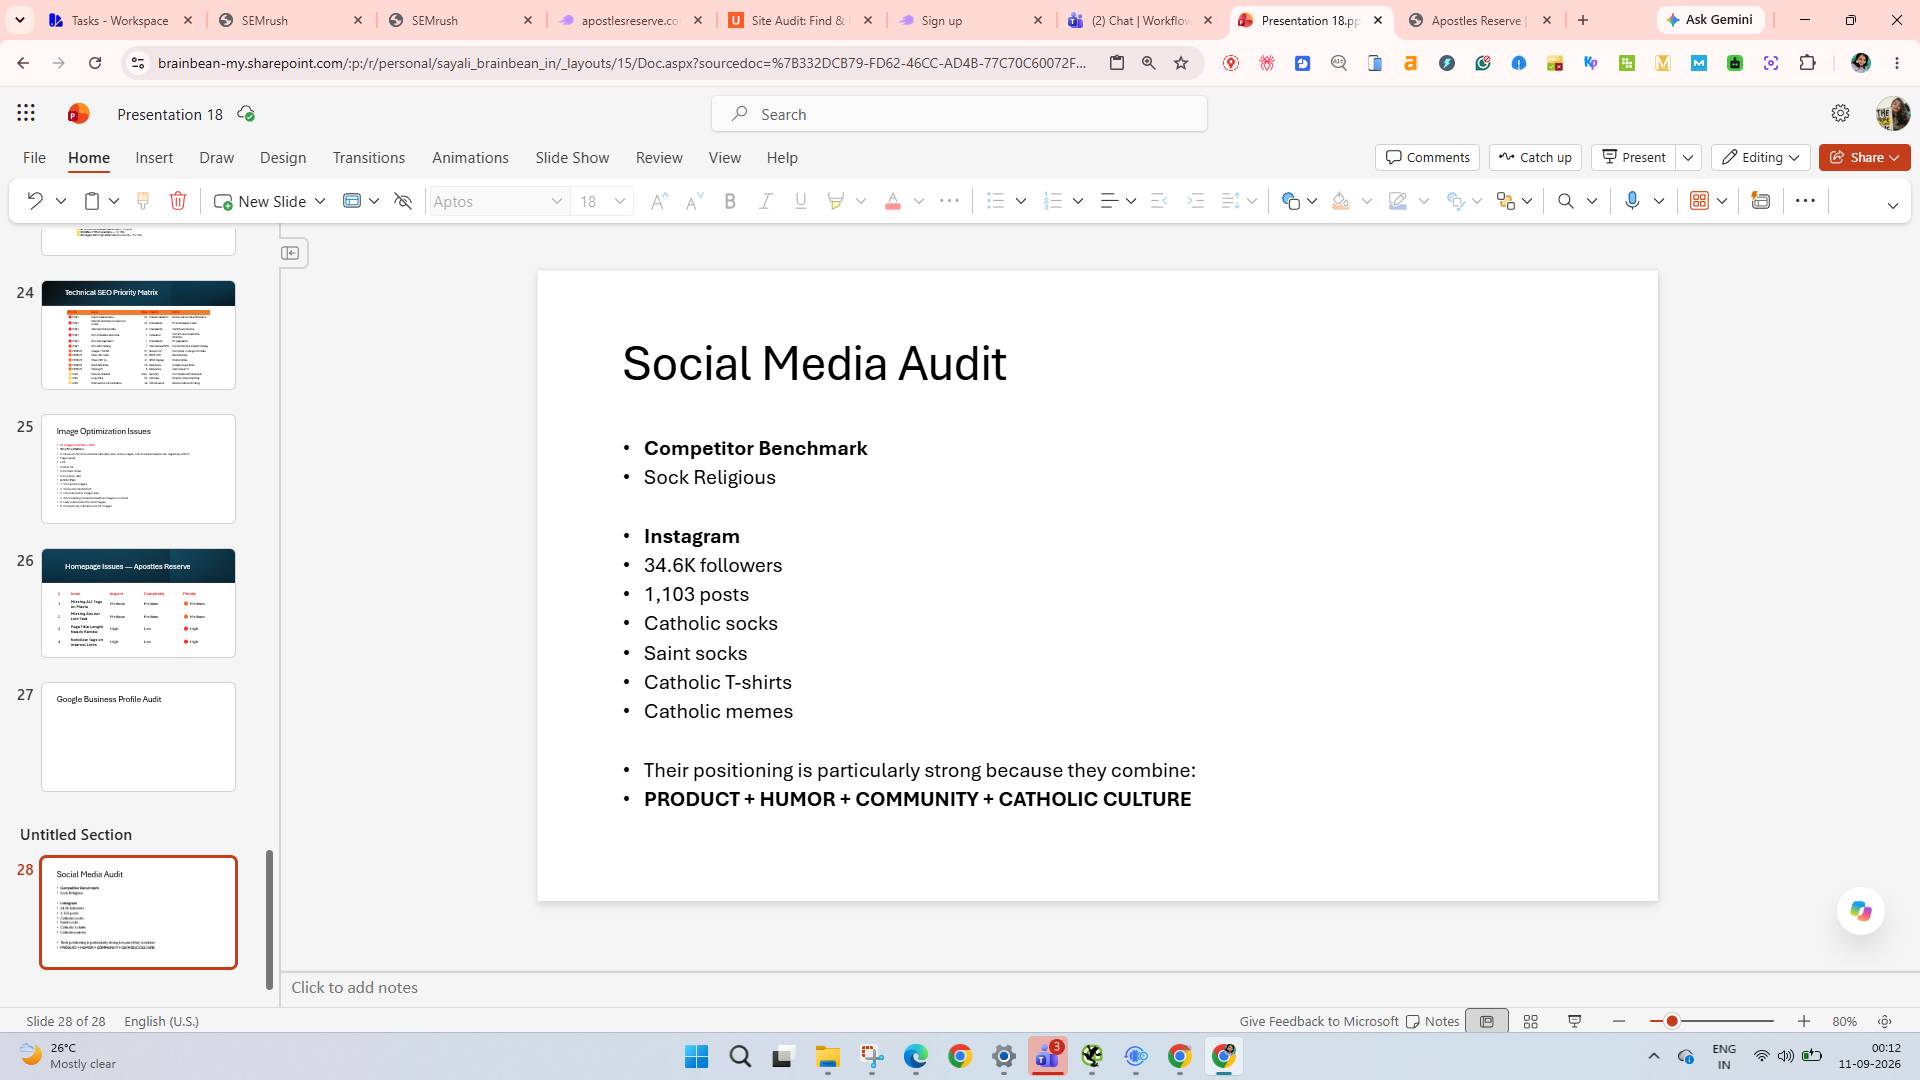Open the font size dropdown

620,201
